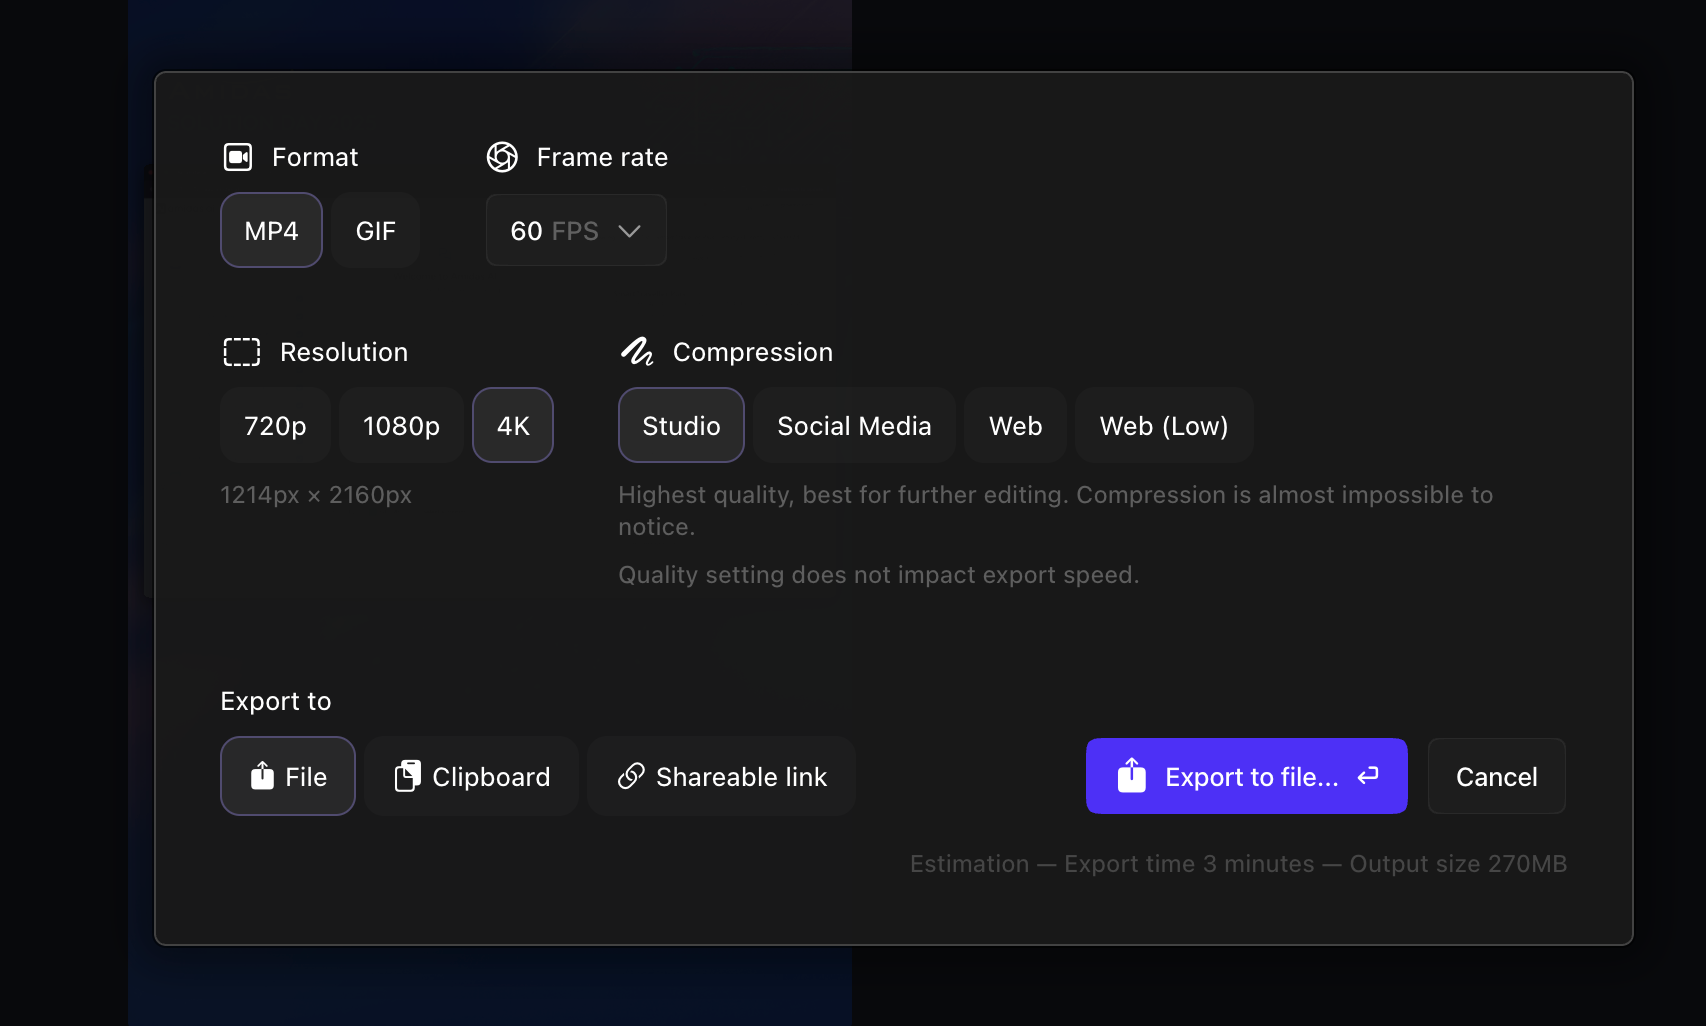This screenshot has height=1026, width=1706.
Task: Click the Frame rate aperture icon
Action: (502, 157)
